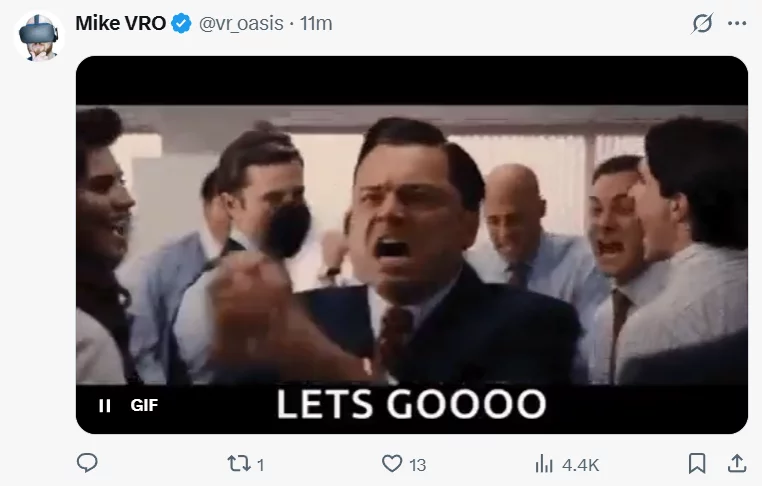Open the post via 11m timestamp

click(316, 23)
